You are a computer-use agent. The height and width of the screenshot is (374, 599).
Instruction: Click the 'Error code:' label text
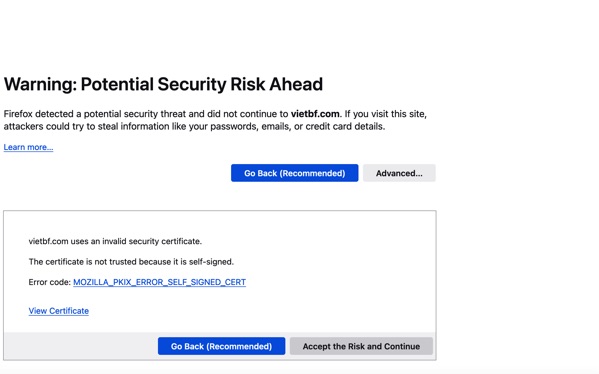50,282
